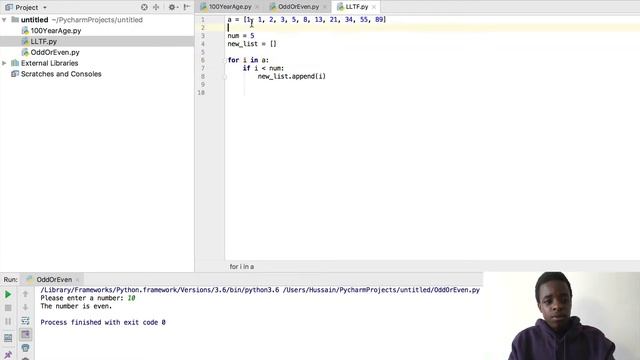Click 'Process finished with exit code 0' text

click(103, 322)
